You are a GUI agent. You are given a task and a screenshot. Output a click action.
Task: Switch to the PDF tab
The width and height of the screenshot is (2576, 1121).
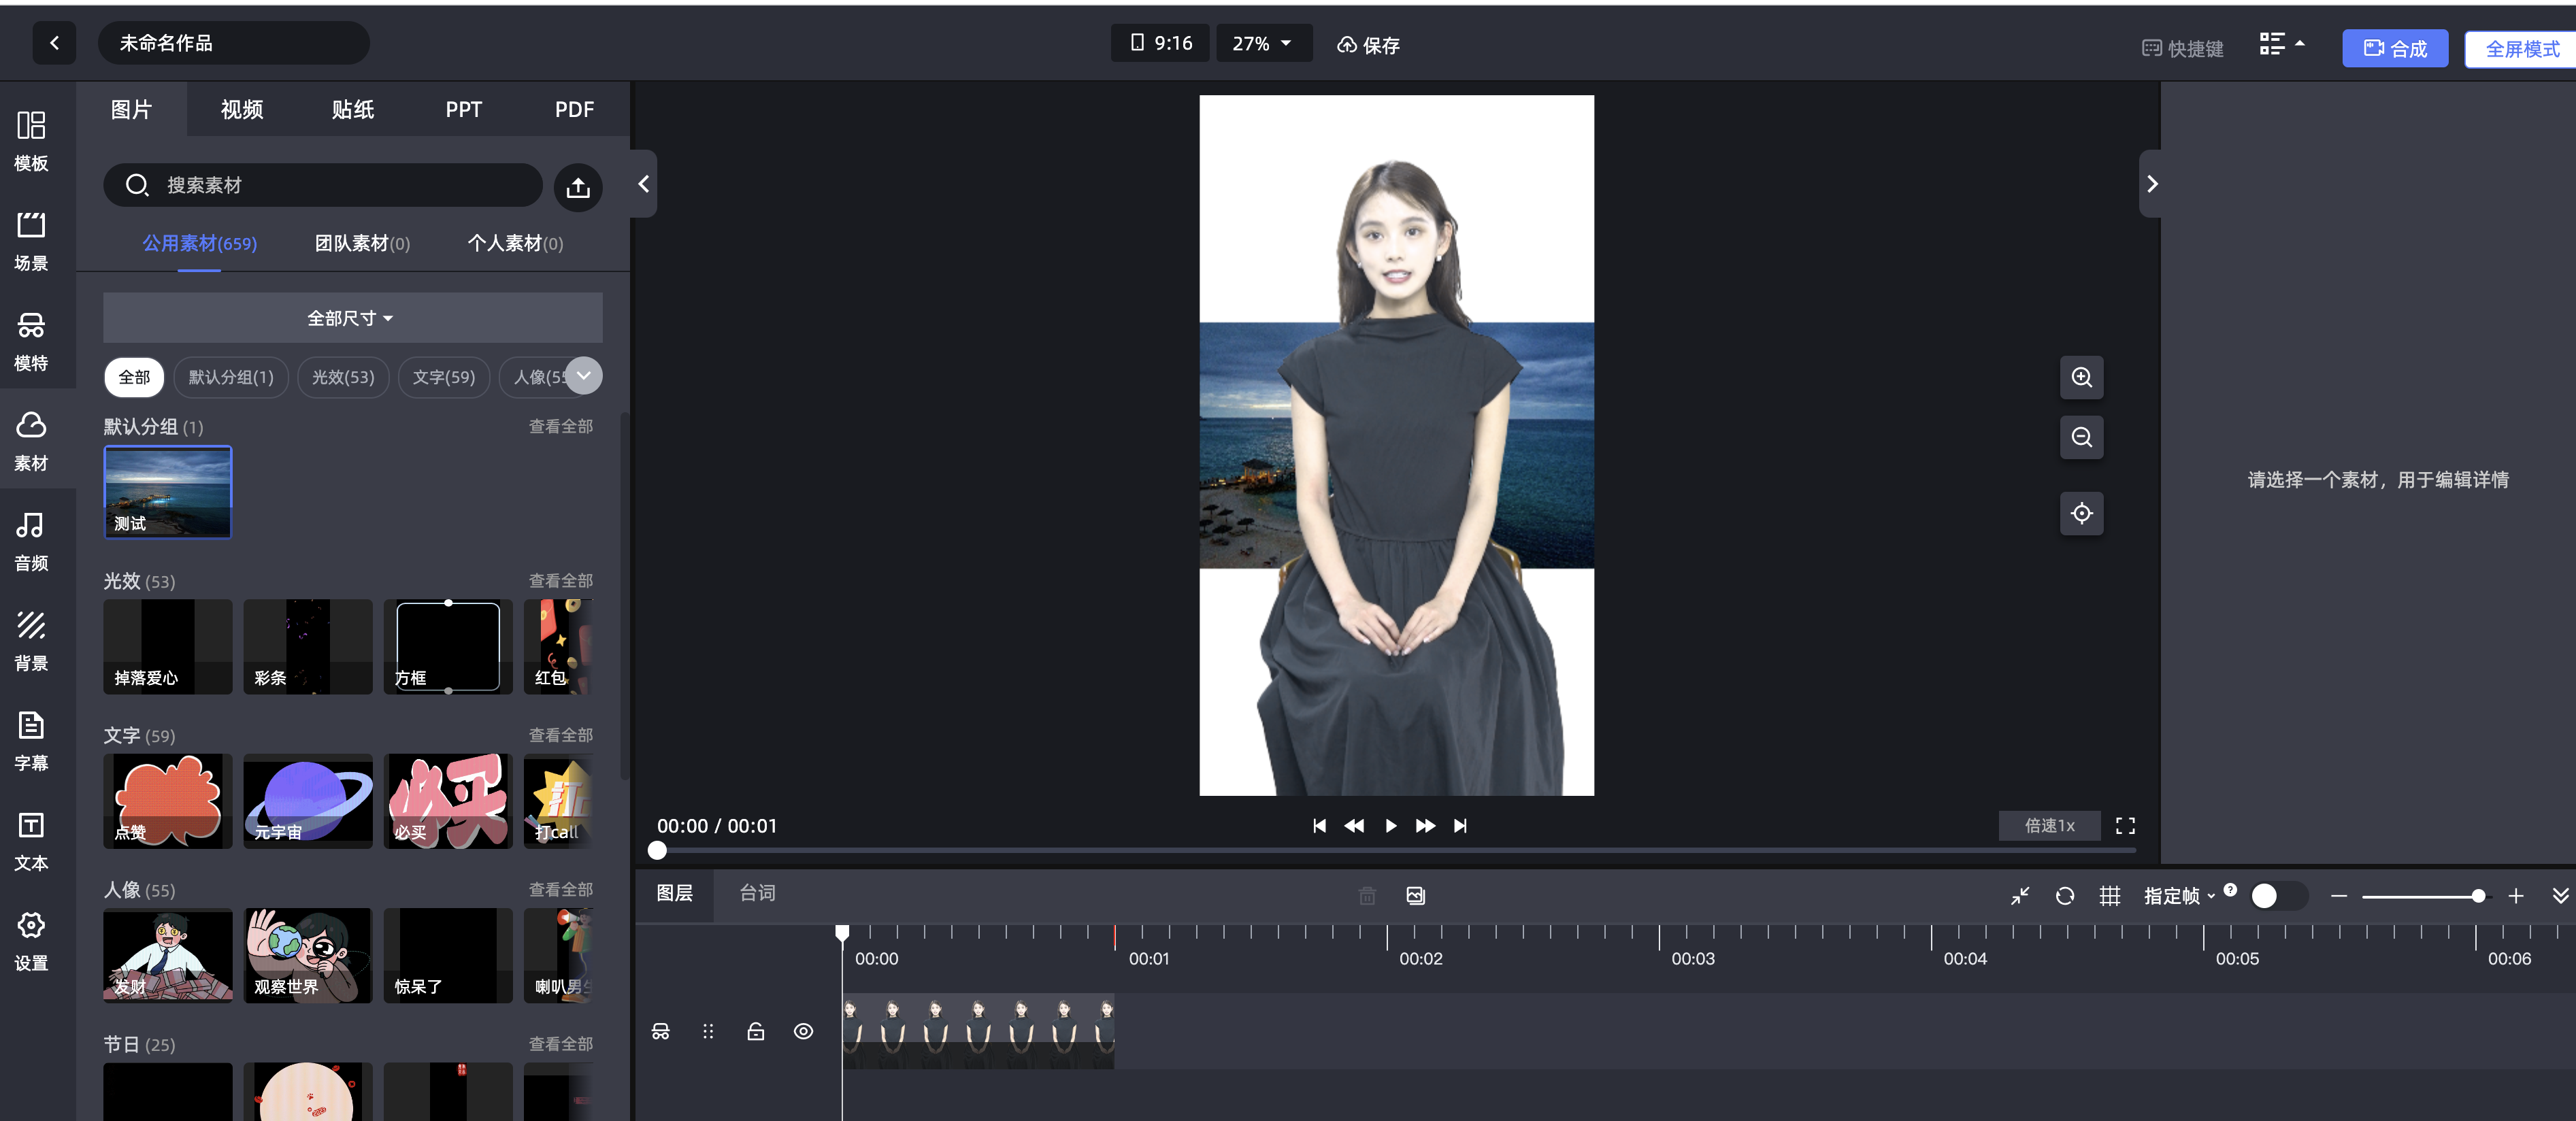click(574, 109)
